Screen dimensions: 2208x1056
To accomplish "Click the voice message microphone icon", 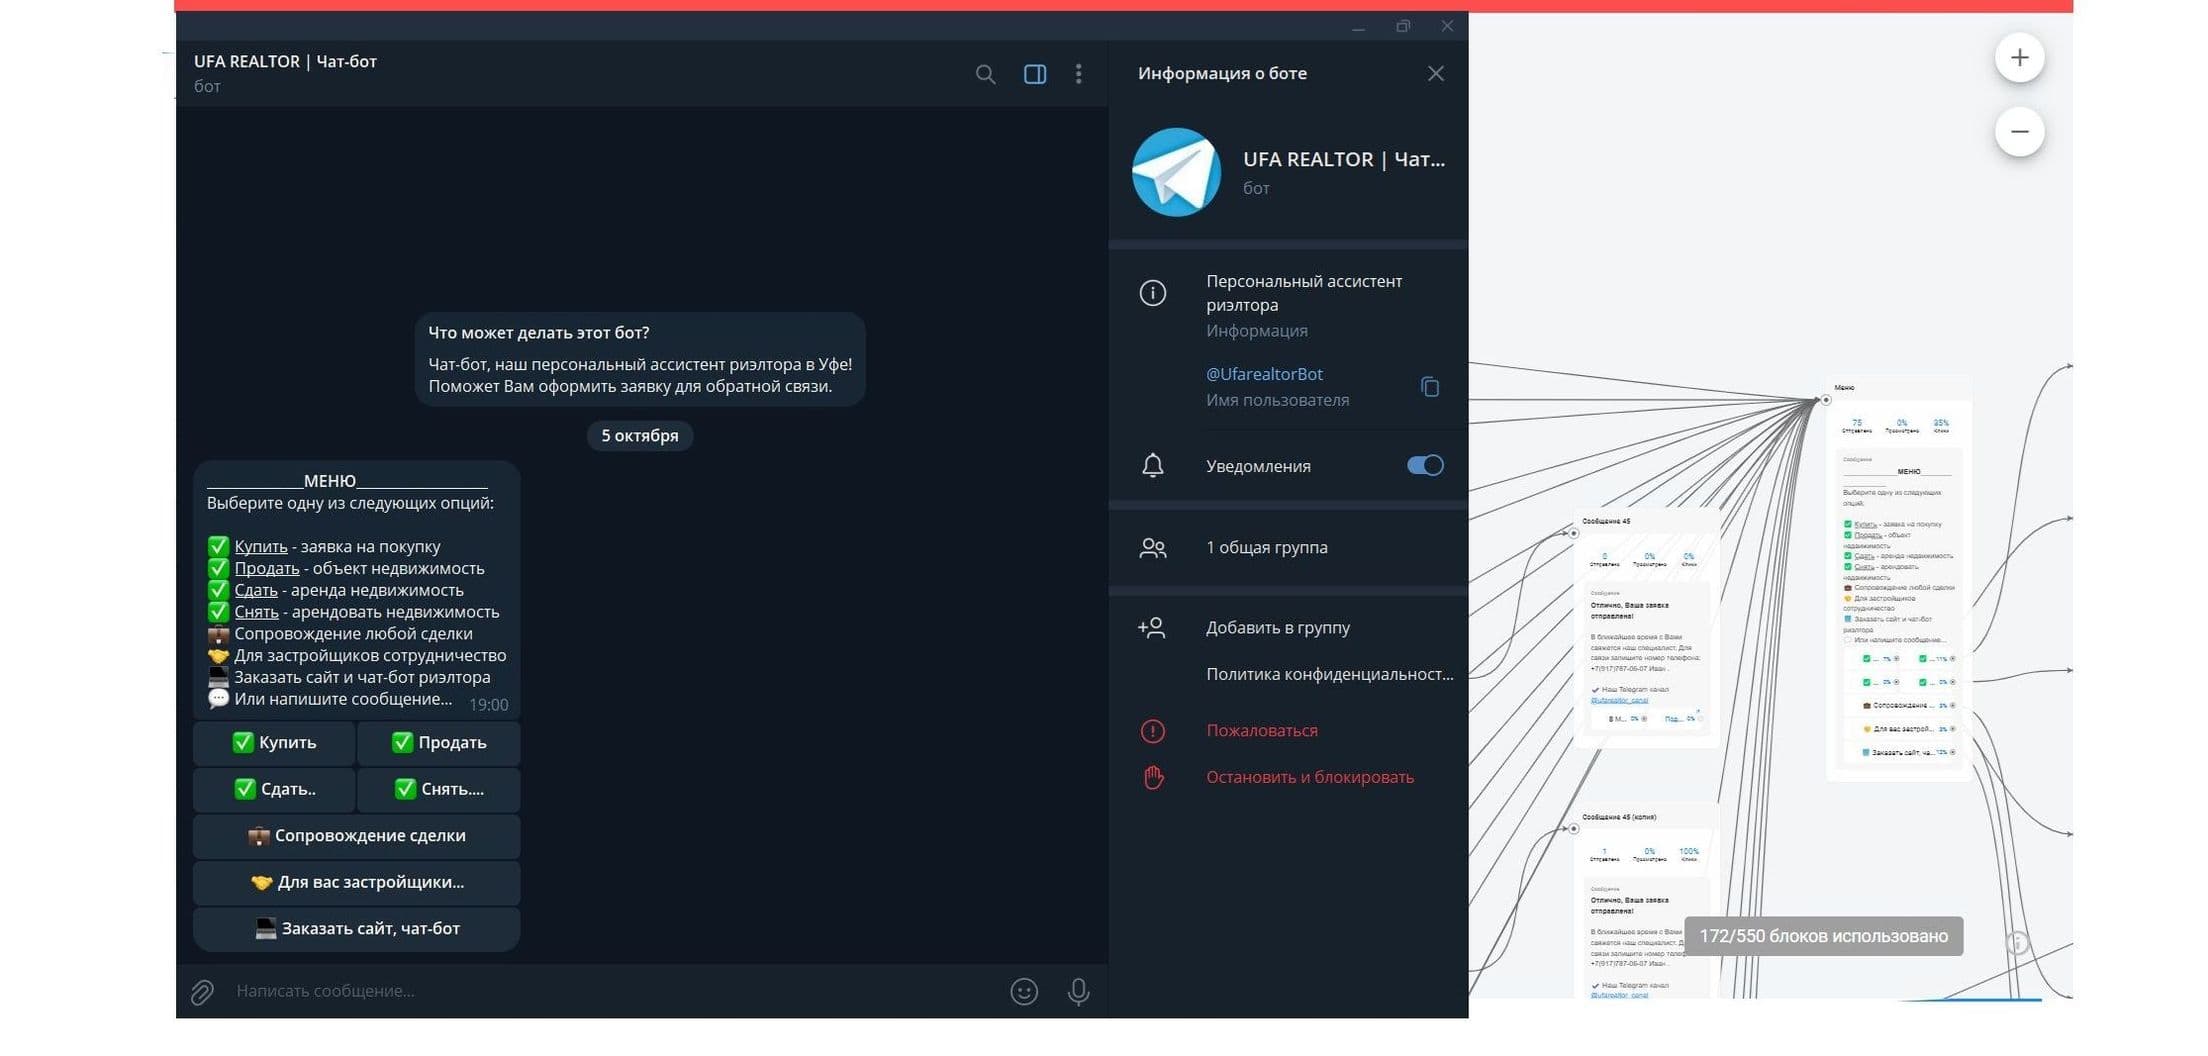I will coord(1078,992).
